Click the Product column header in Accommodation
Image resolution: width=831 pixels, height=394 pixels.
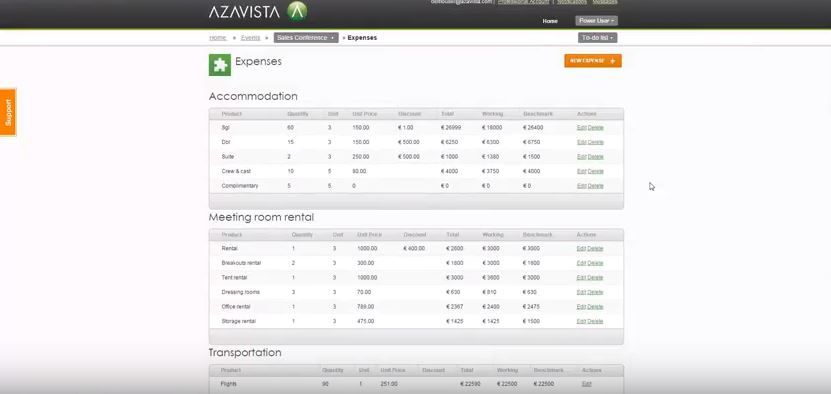232,114
